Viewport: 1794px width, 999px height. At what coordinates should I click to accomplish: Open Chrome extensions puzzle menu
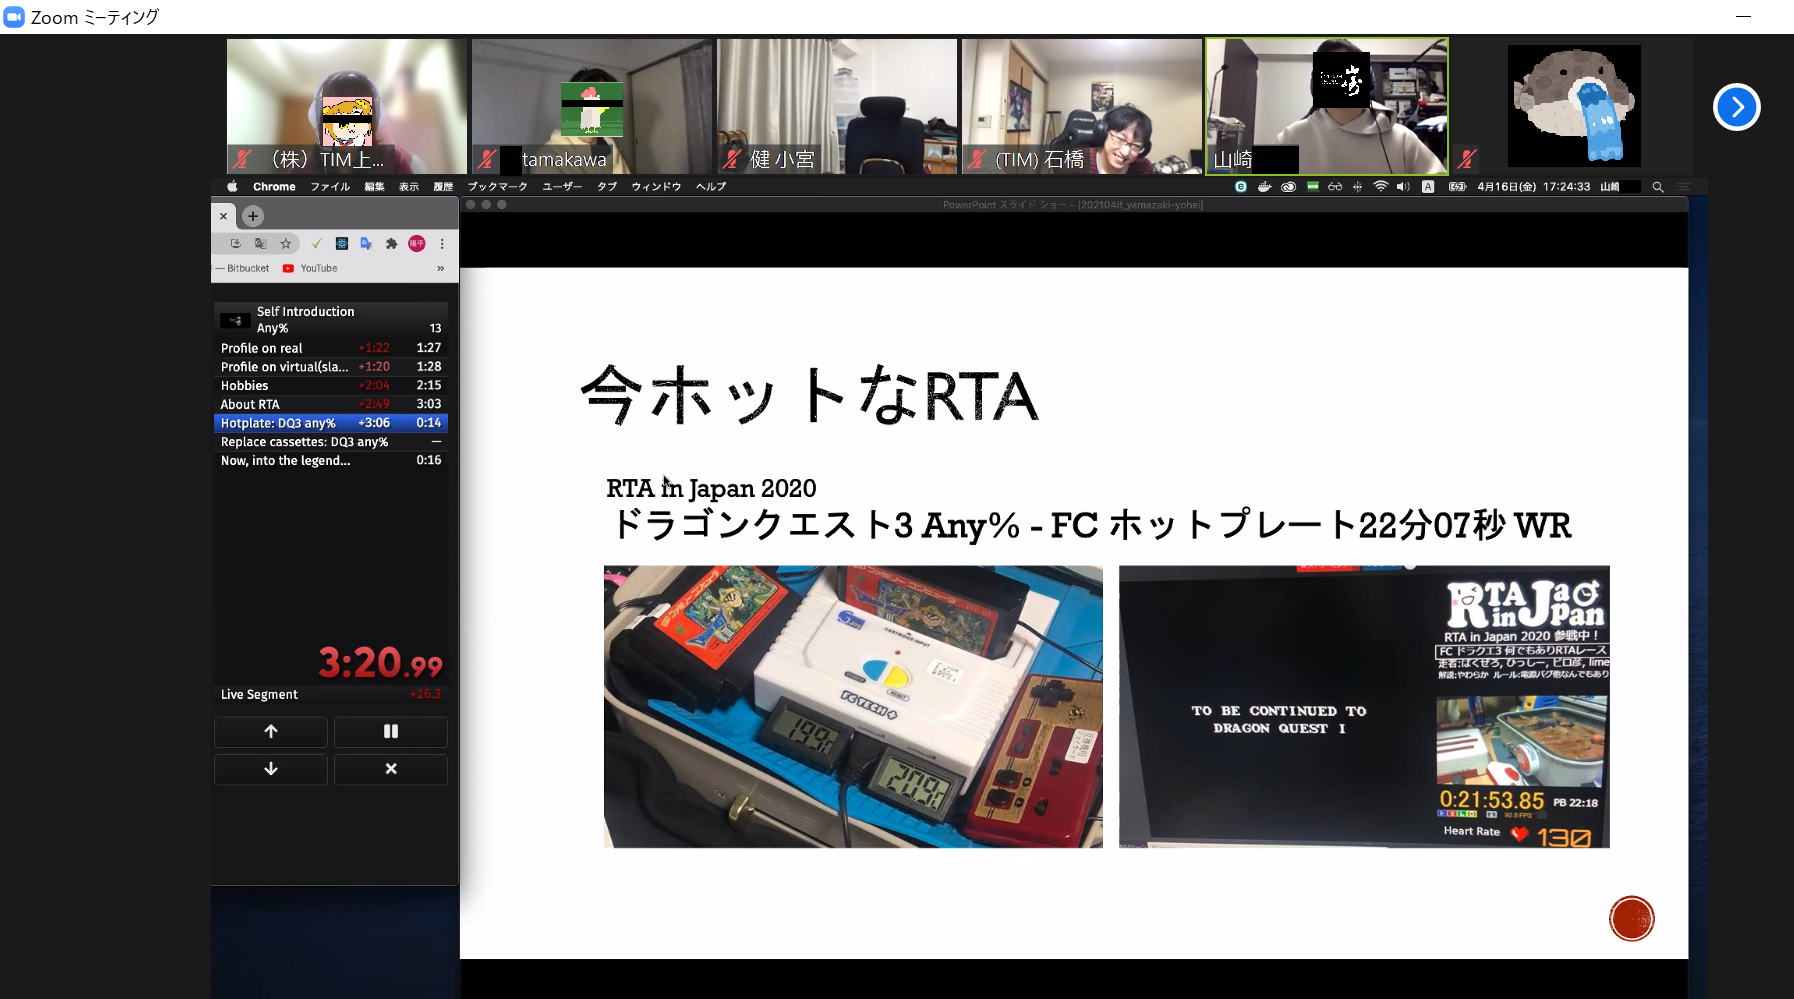pos(391,243)
